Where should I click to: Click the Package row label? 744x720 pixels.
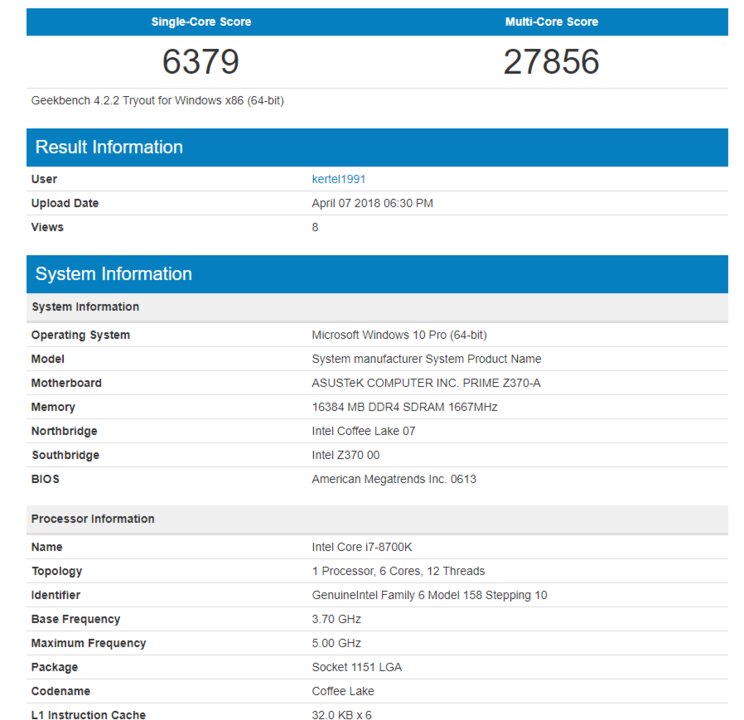click(55, 667)
